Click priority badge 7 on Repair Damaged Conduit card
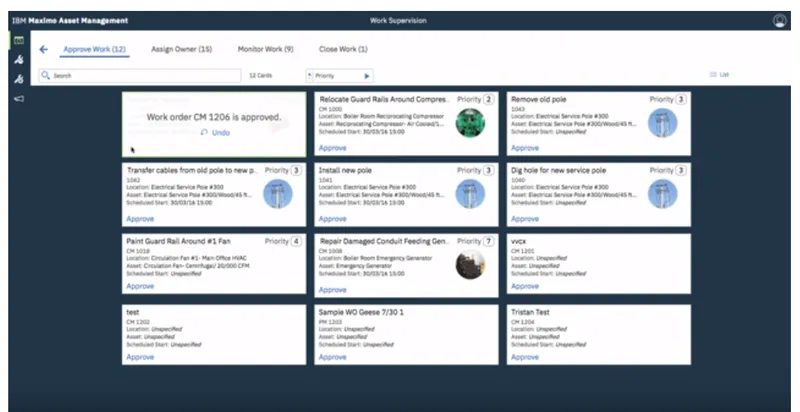The width and height of the screenshot is (800, 412). (488, 241)
